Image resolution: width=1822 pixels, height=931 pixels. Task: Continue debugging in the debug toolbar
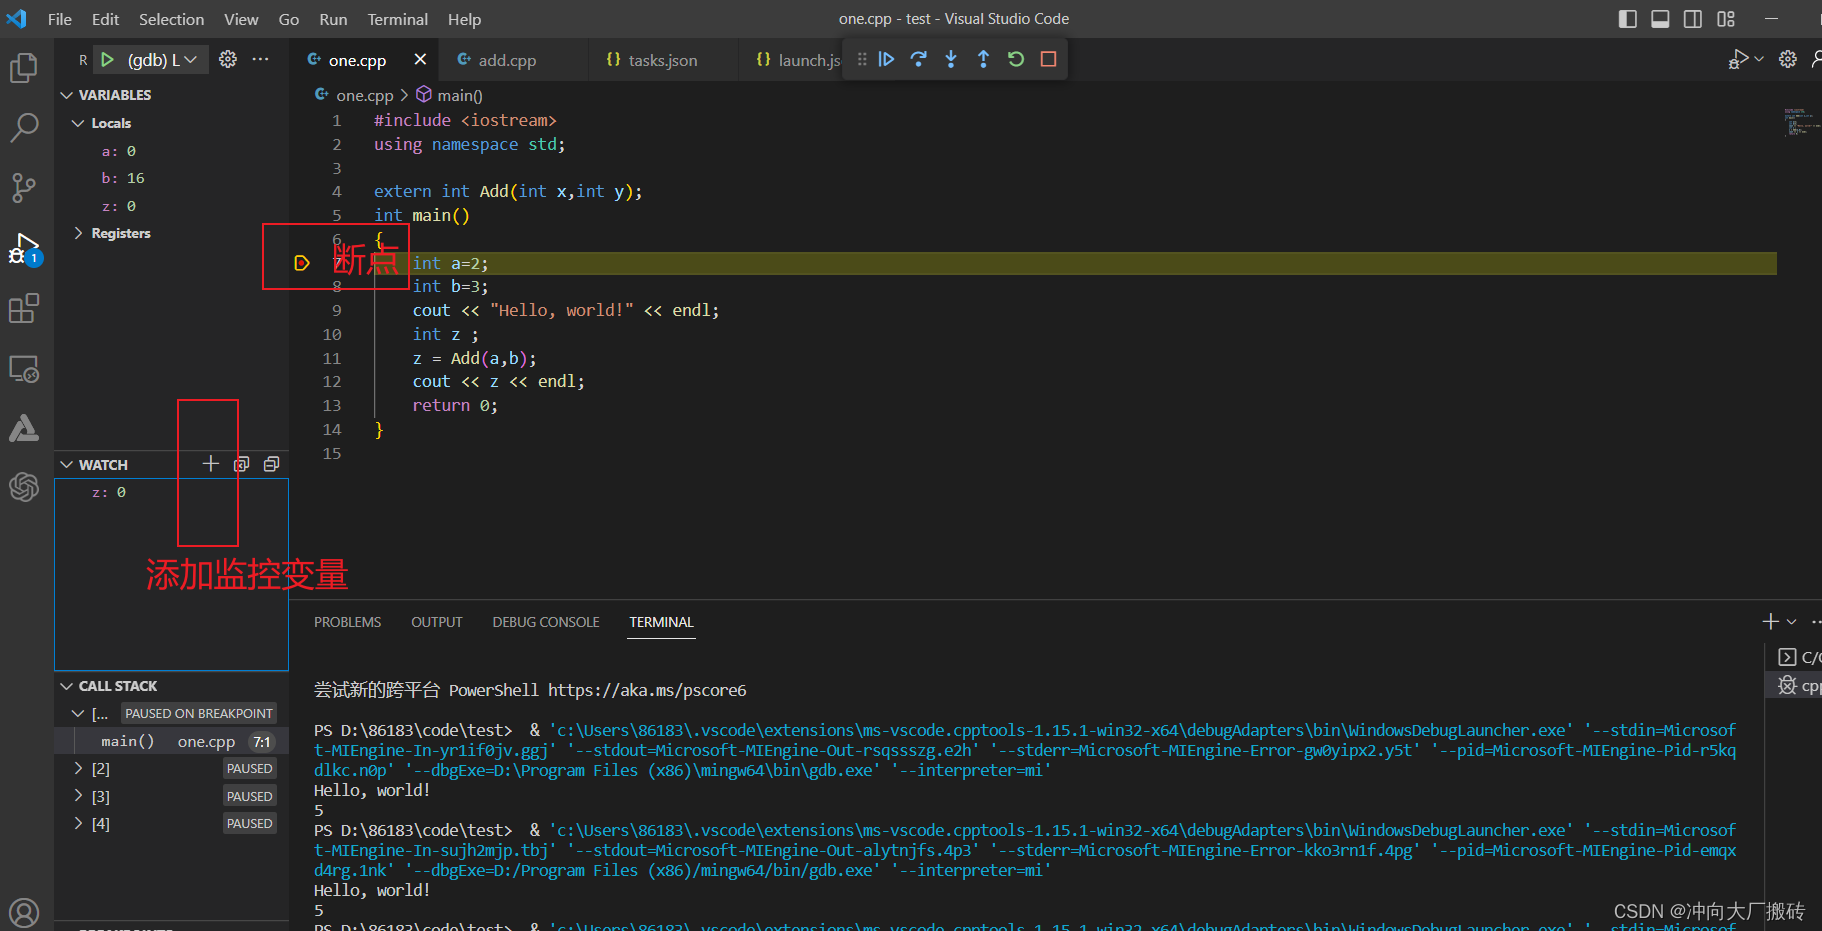click(886, 59)
